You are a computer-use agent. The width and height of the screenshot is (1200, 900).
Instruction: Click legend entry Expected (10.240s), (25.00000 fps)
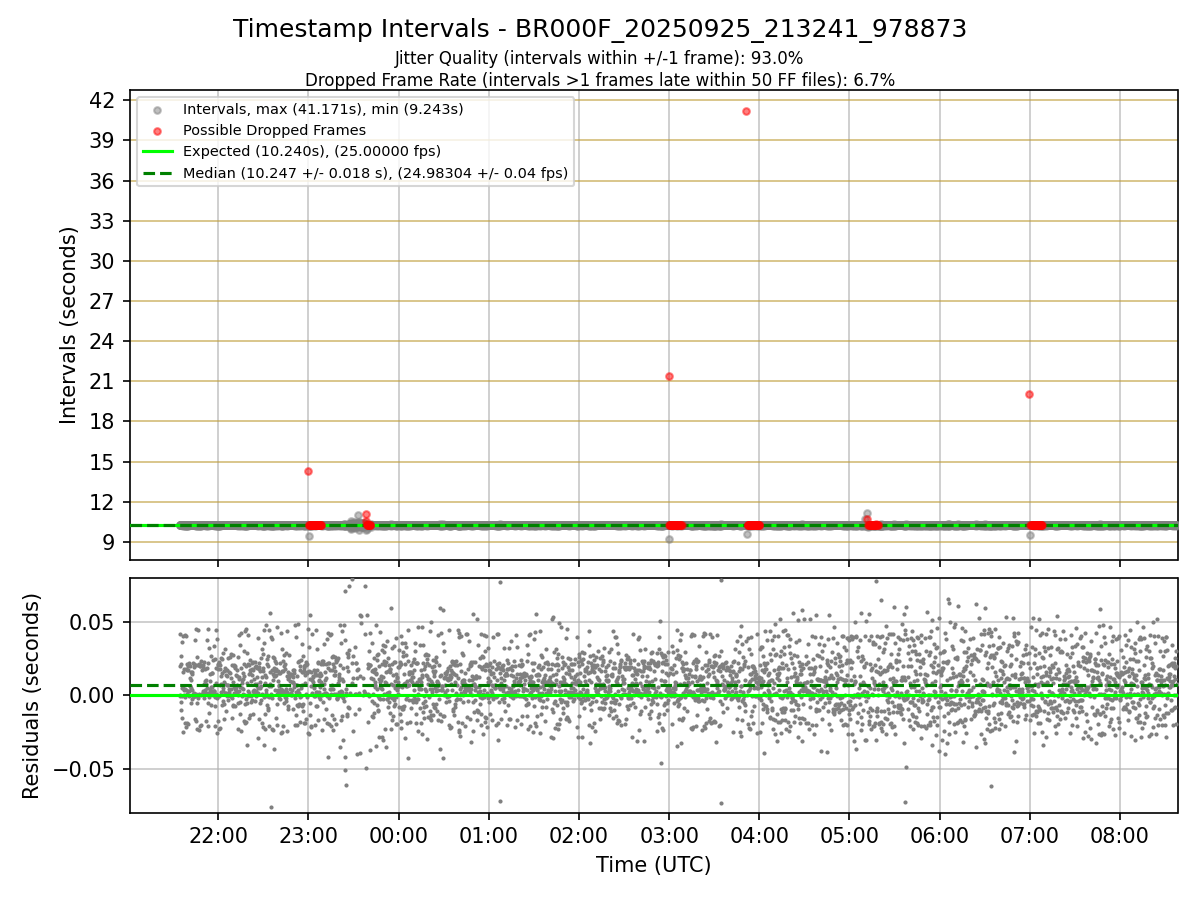pos(311,151)
